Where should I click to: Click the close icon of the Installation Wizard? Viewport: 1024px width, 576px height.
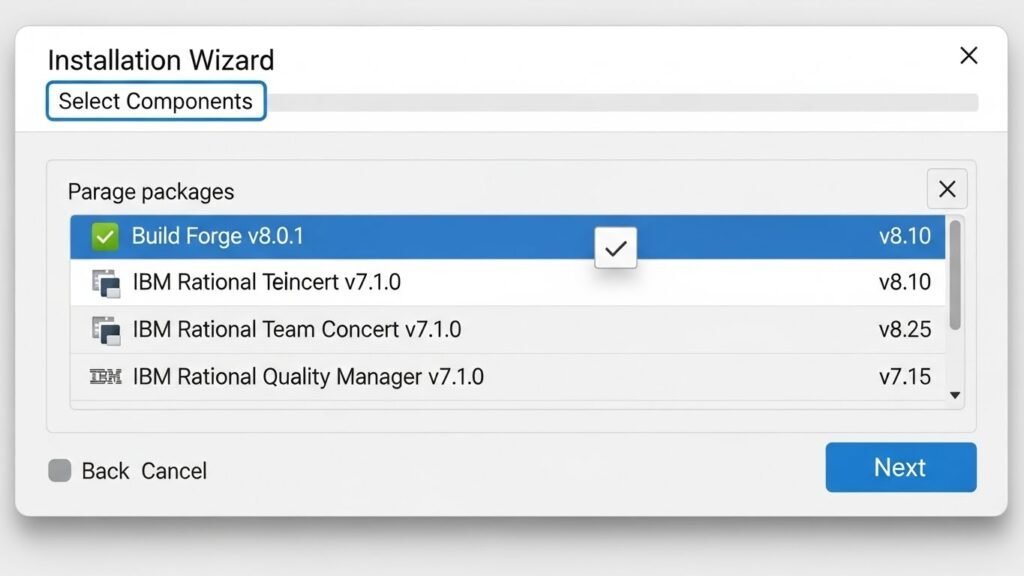tap(968, 56)
